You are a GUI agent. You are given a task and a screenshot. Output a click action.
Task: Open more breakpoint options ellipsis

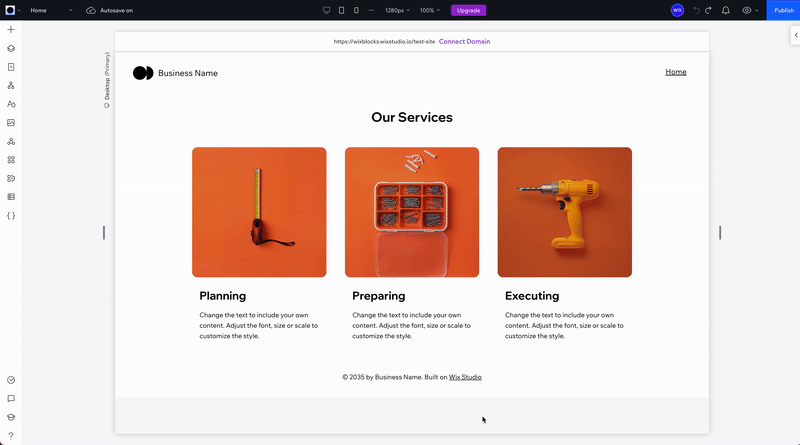pyautogui.click(x=371, y=10)
